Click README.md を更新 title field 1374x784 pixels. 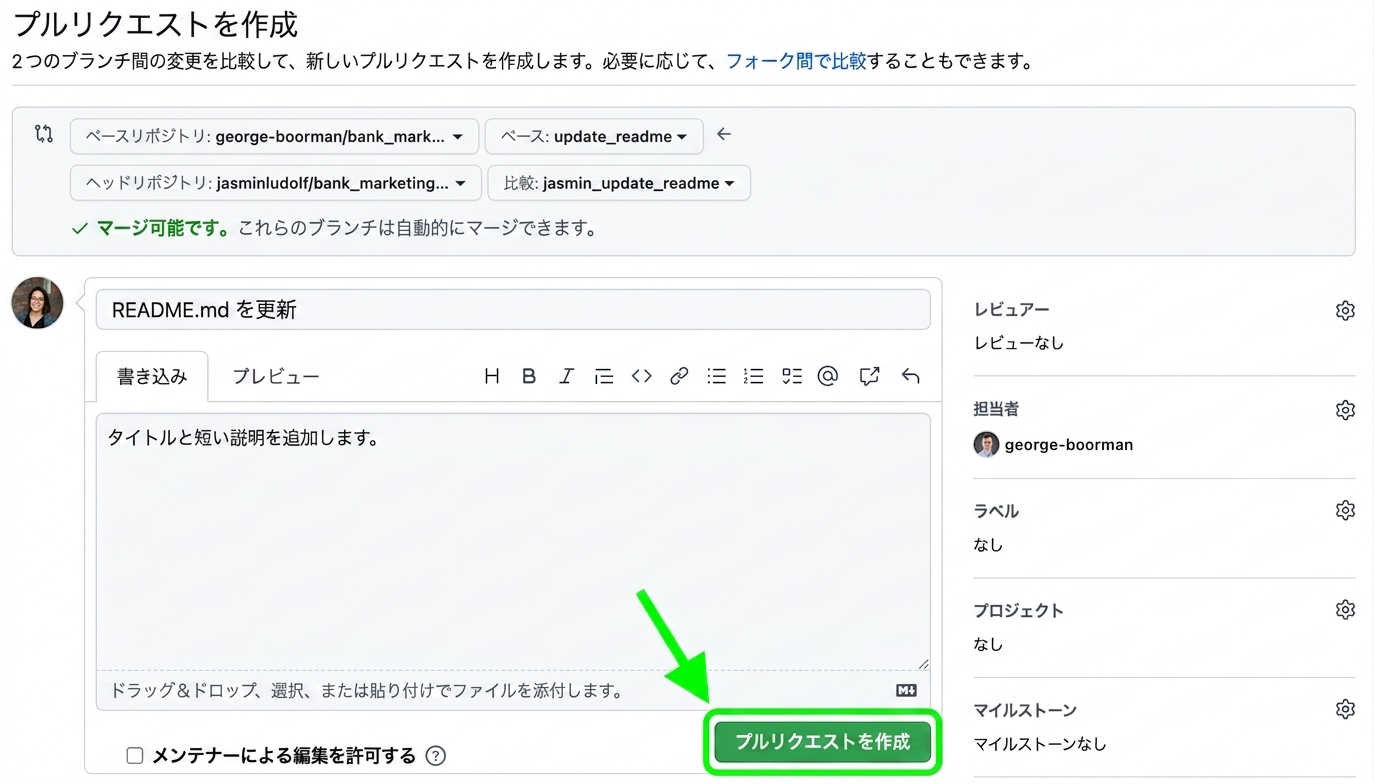513,309
